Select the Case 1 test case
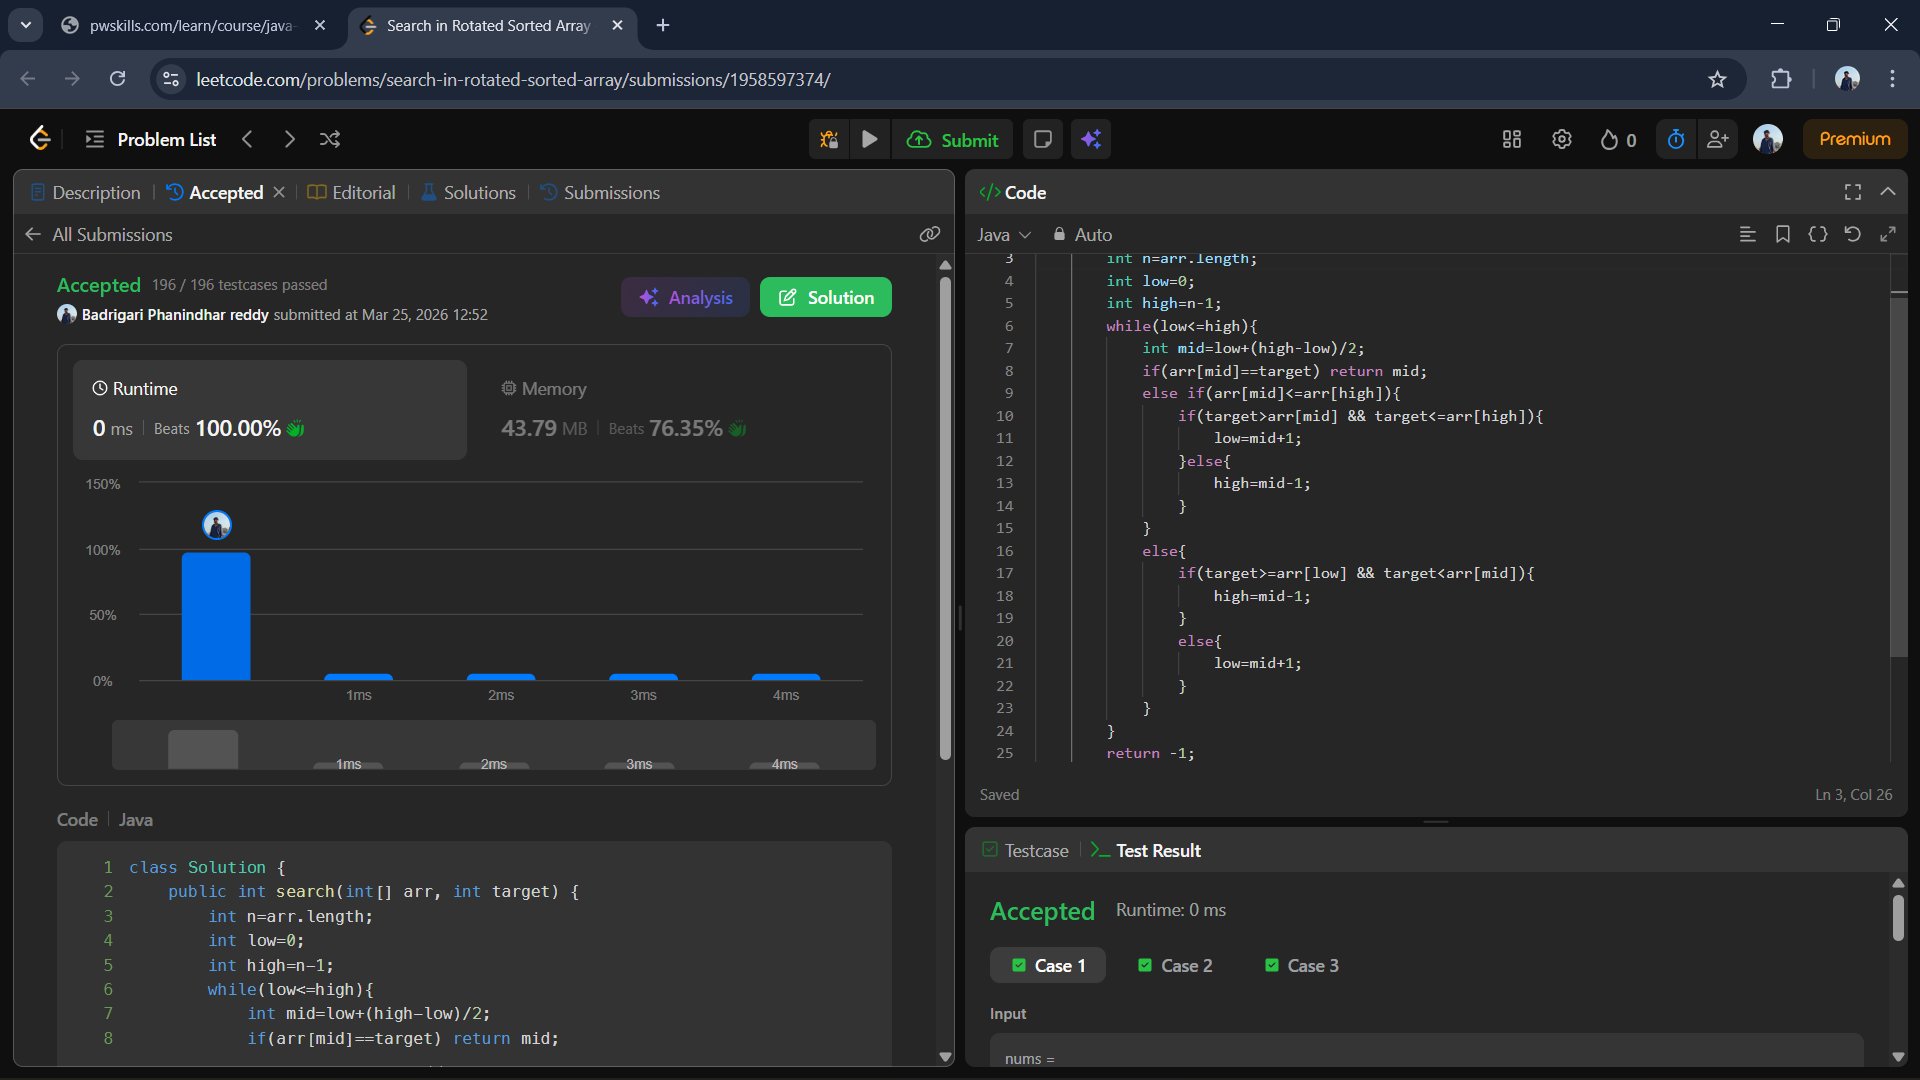The height and width of the screenshot is (1080, 1920). tap(1047, 965)
